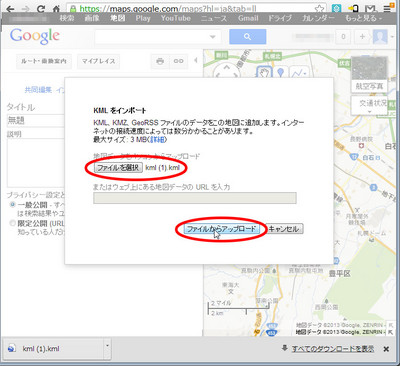Open Gmail in Google bar

pos(248,18)
